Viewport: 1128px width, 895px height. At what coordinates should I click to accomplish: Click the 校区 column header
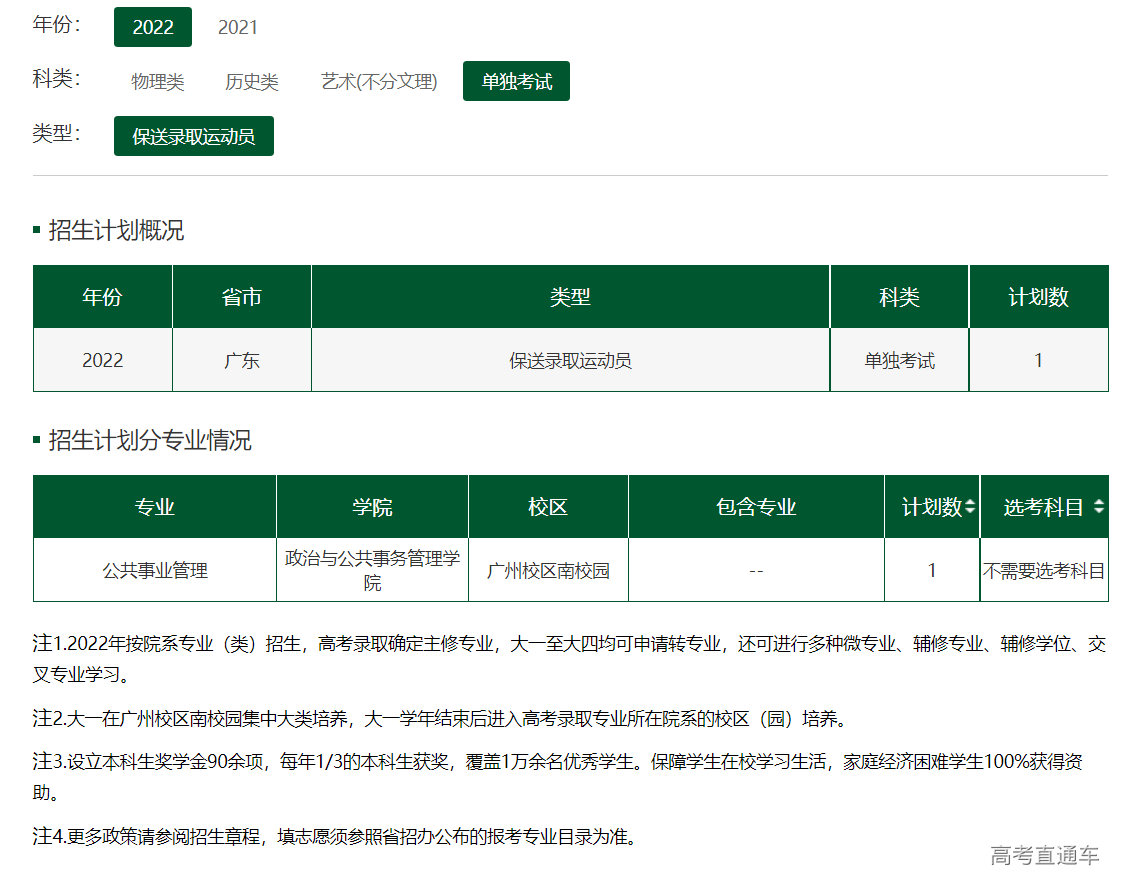coord(548,507)
